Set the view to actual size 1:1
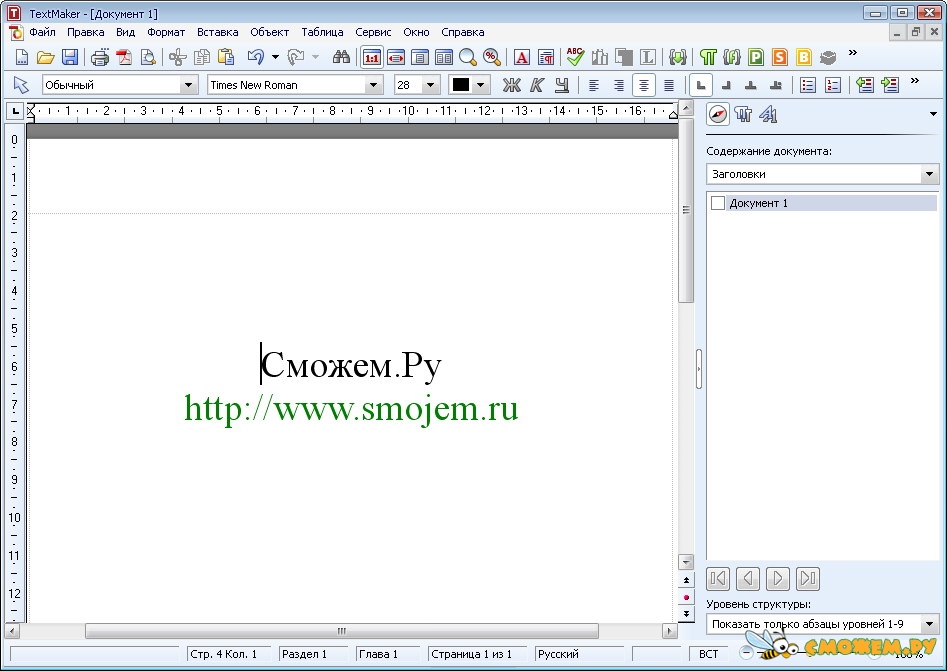The height and width of the screenshot is (671, 947). [371, 57]
